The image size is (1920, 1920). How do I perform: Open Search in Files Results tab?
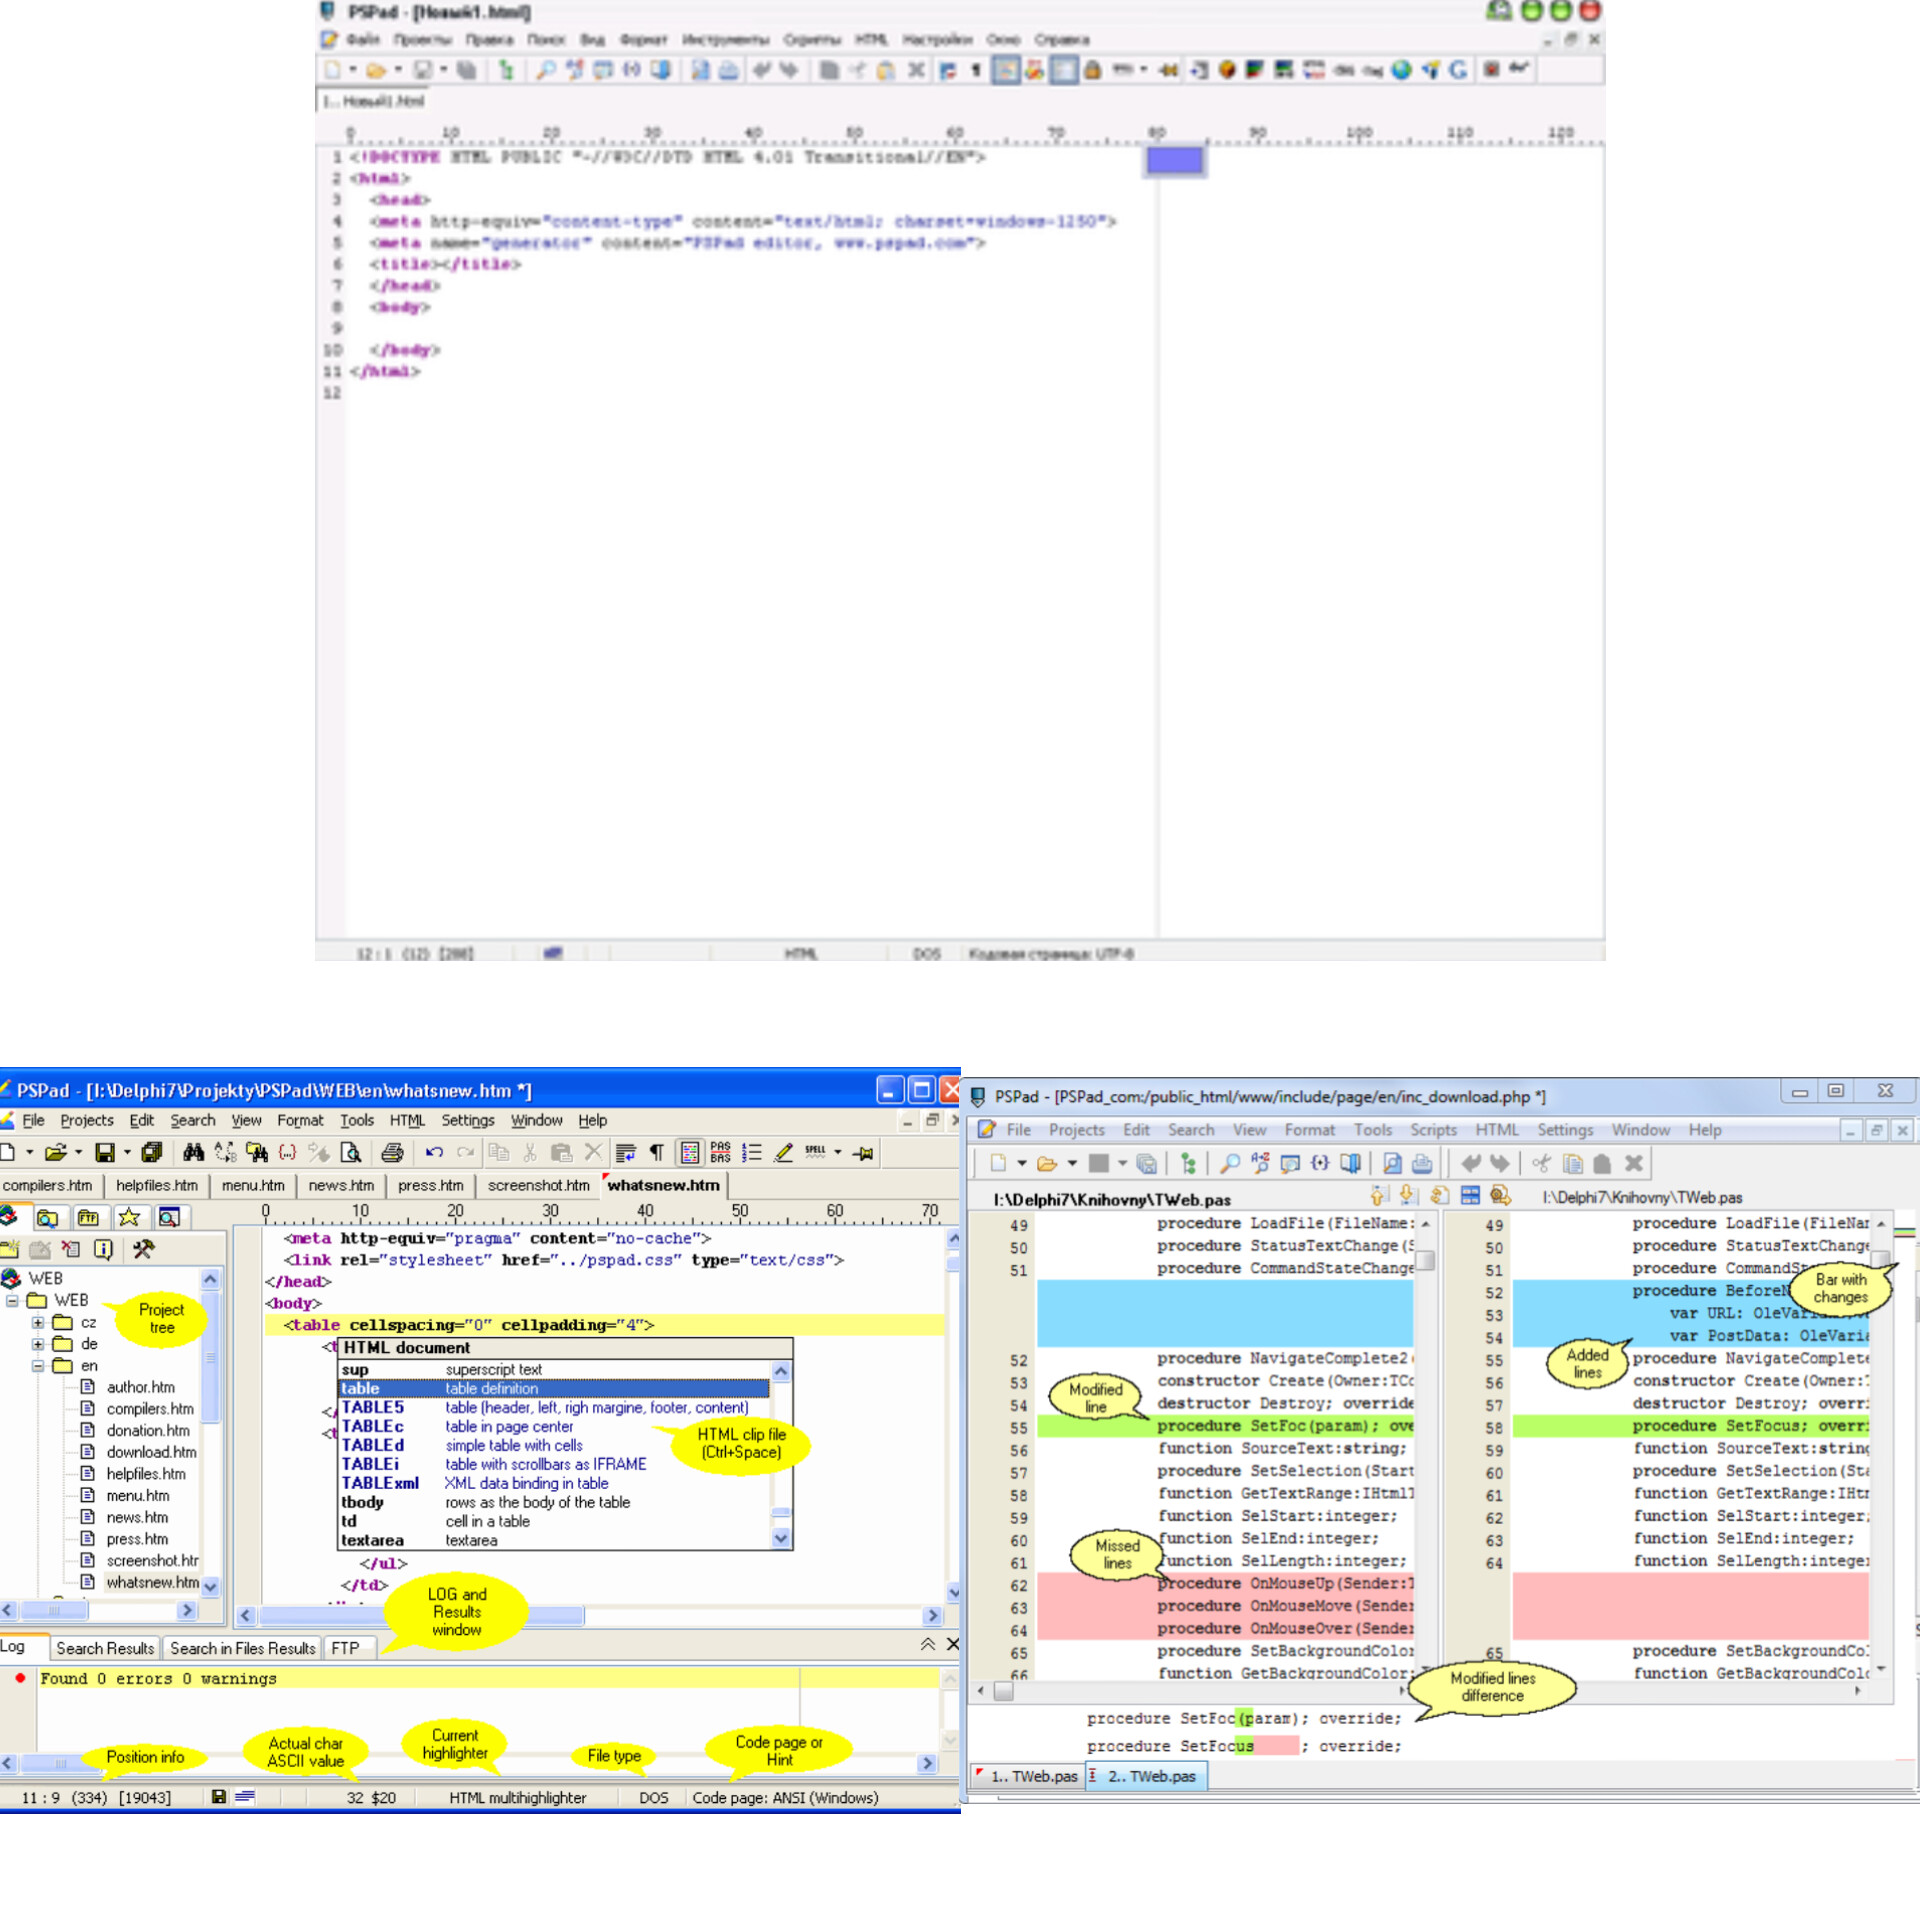[x=242, y=1649]
